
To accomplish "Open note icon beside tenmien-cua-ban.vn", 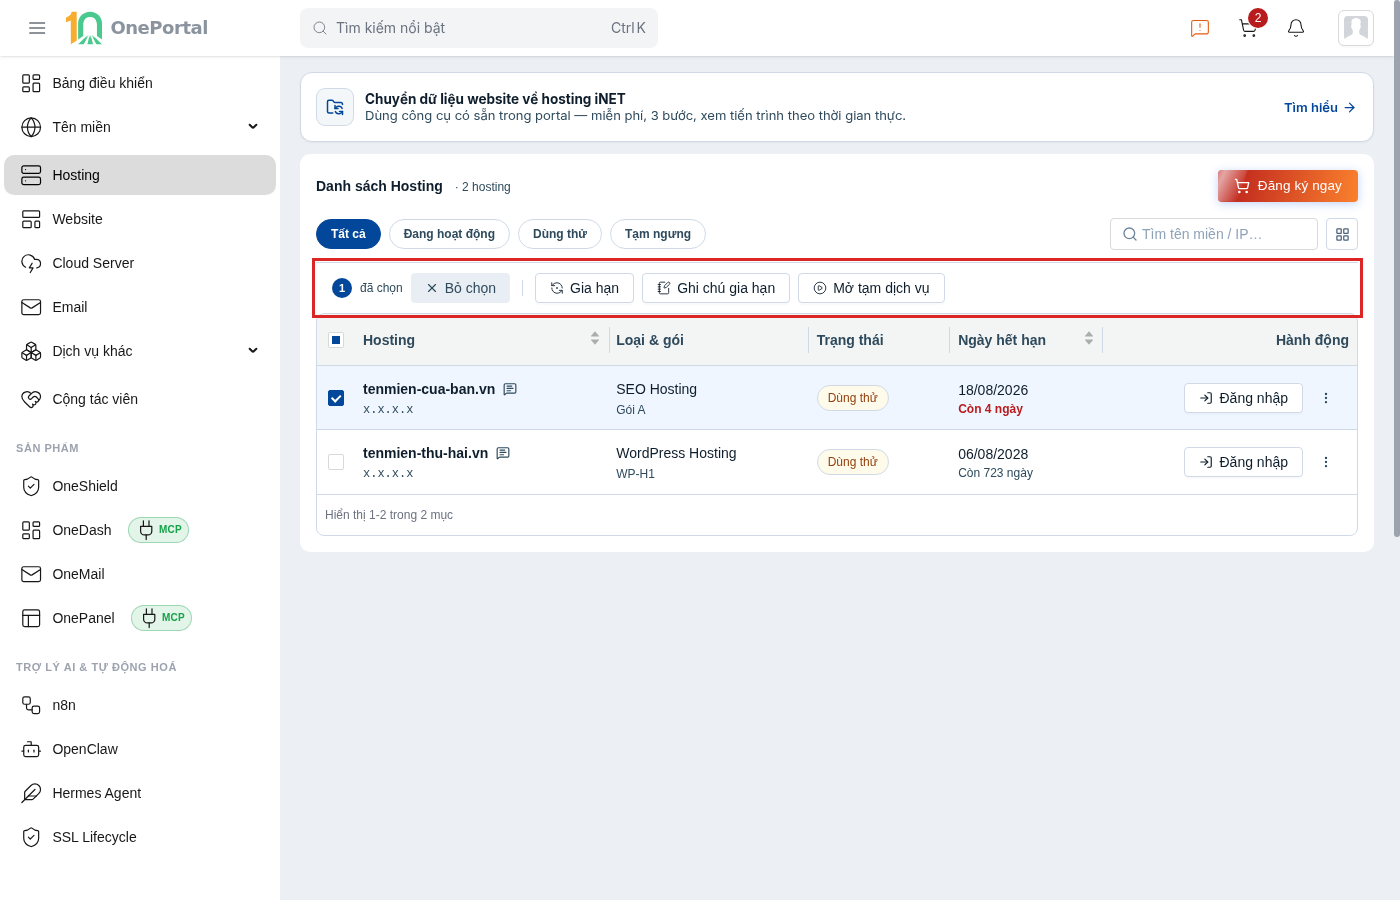I will pos(510,389).
